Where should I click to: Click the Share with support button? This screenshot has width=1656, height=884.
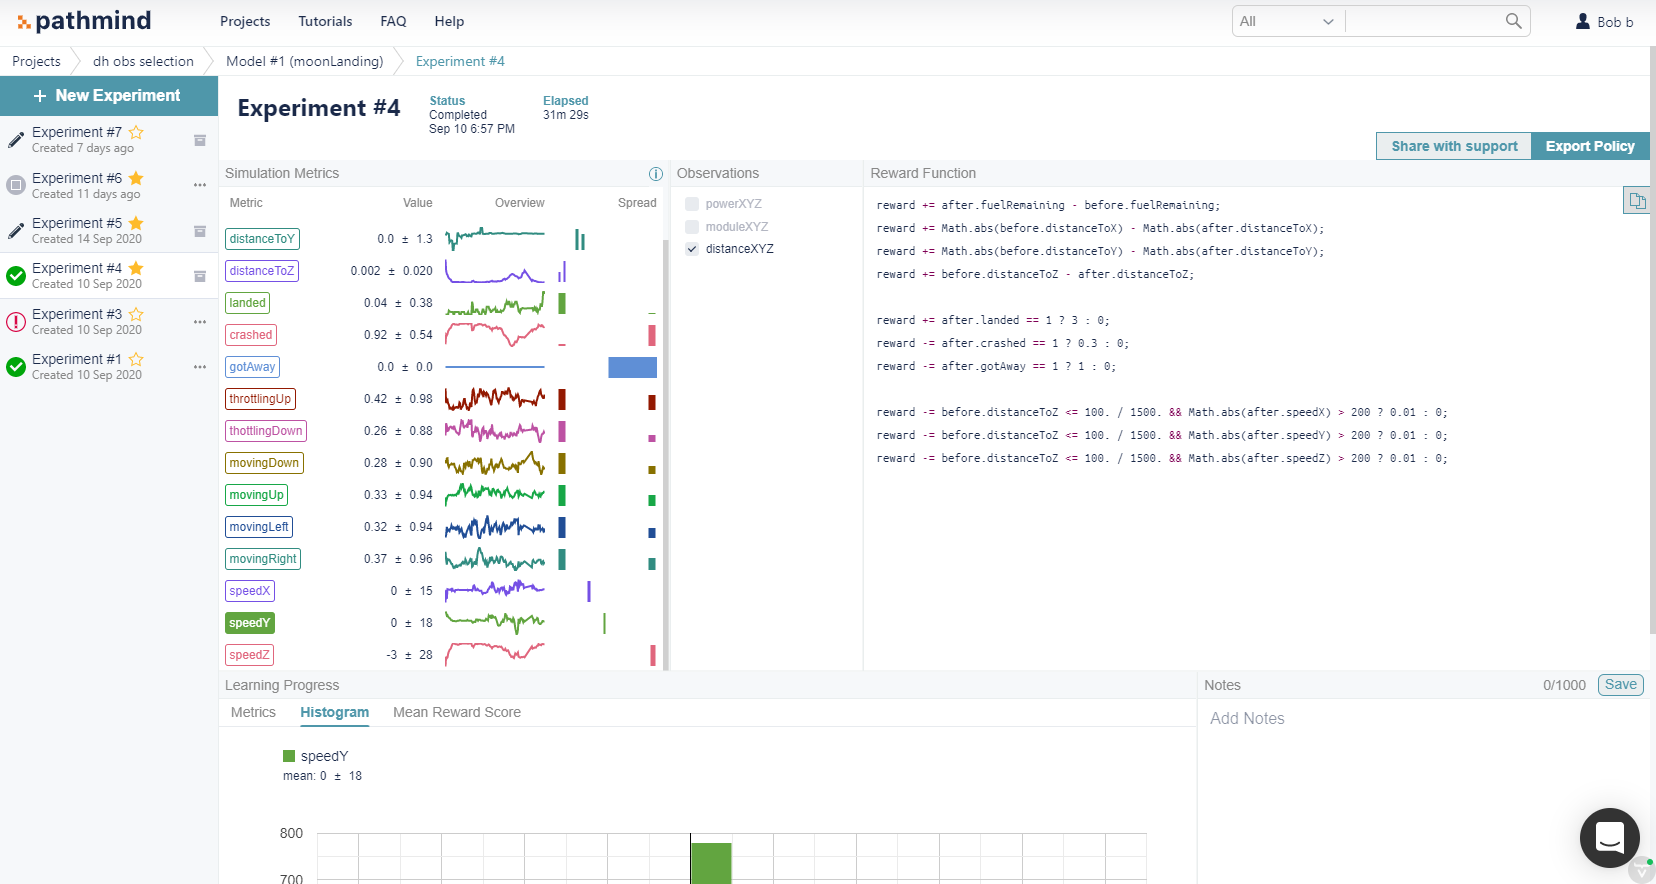[1454, 146]
